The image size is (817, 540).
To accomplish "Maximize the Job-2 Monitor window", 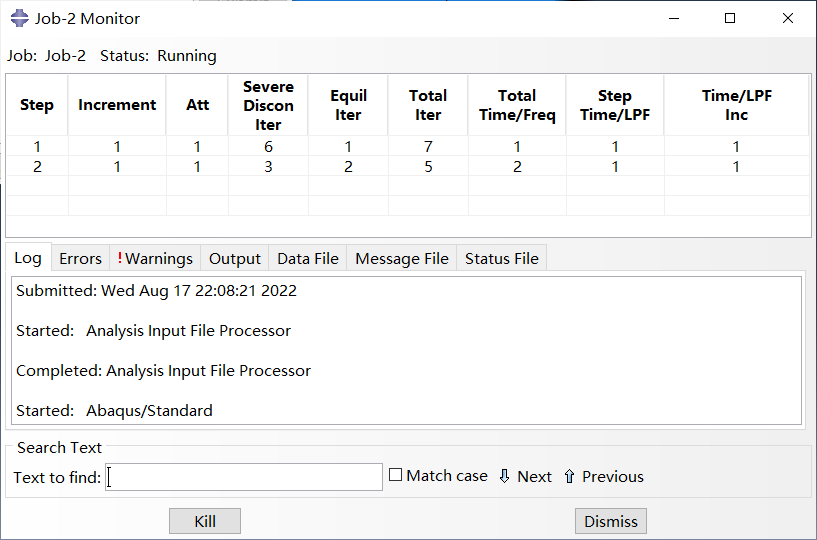I will click(x=730, y=19).
